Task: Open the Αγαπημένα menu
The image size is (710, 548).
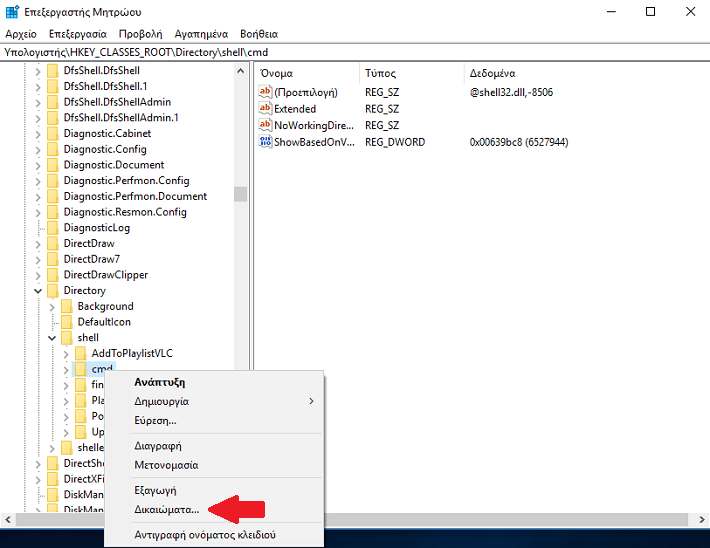Action: click(x=201, y=34)
